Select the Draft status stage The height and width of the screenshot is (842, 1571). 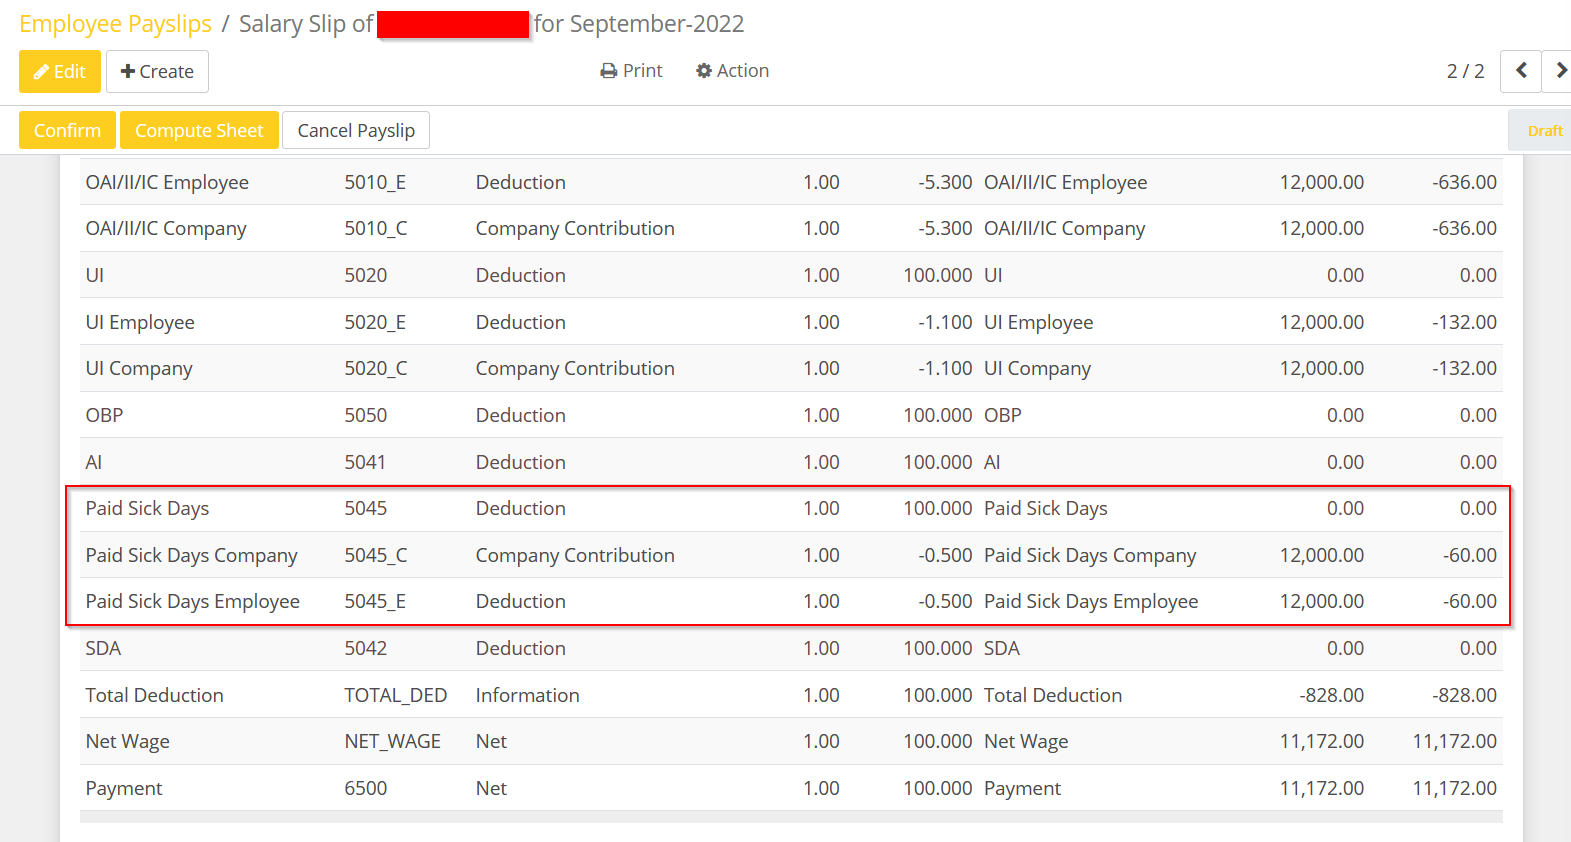(1542, 131)
